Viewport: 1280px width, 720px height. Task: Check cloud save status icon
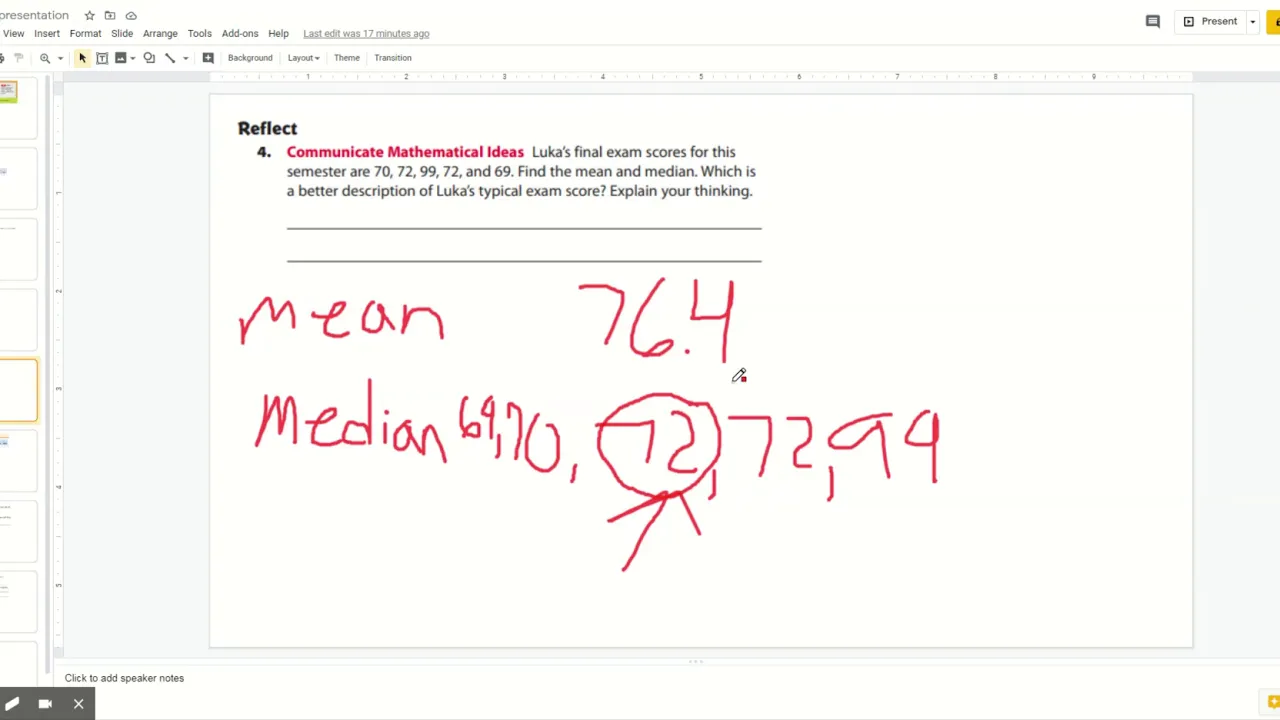pos(131,16)
